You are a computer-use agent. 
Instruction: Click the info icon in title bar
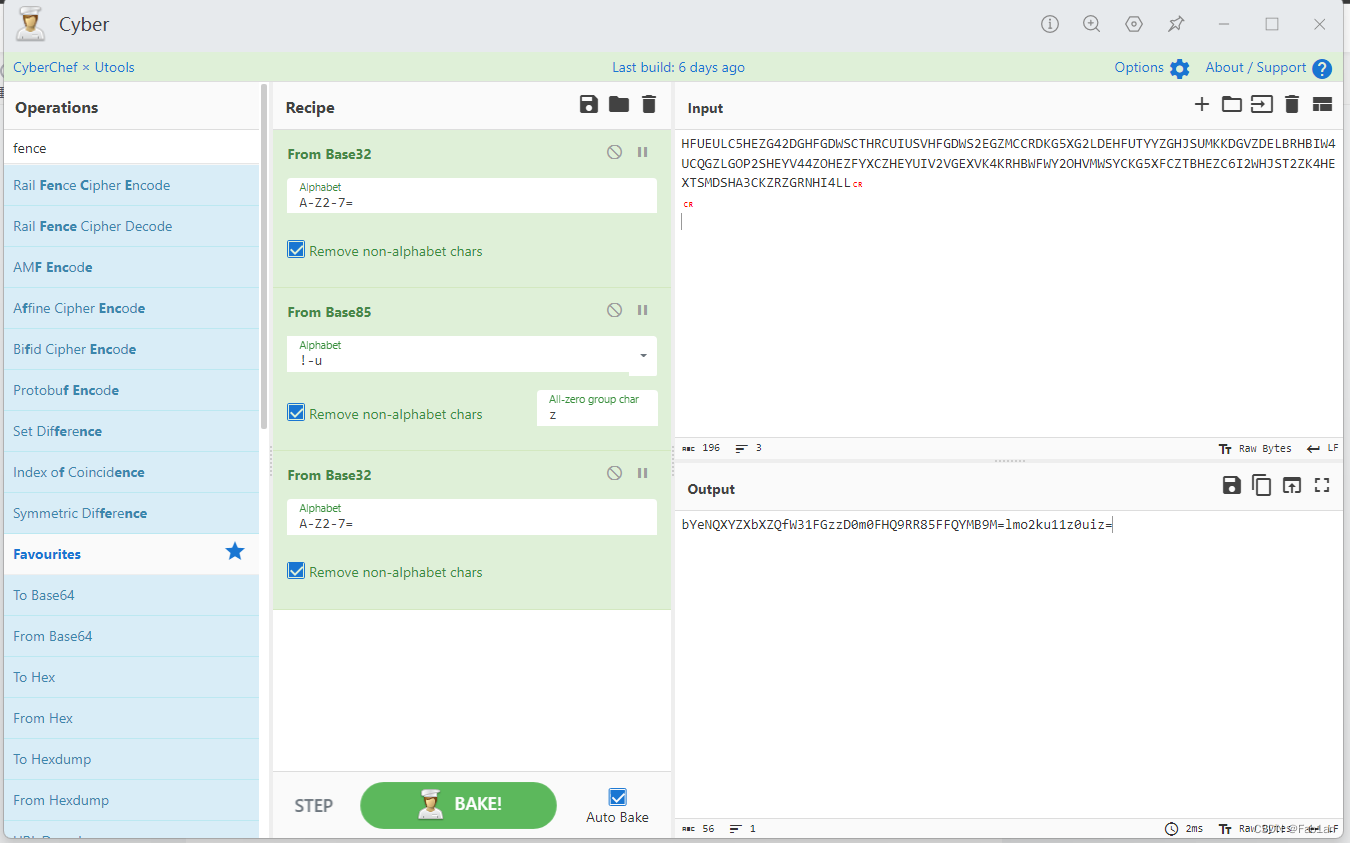(x=1050, y=24)
